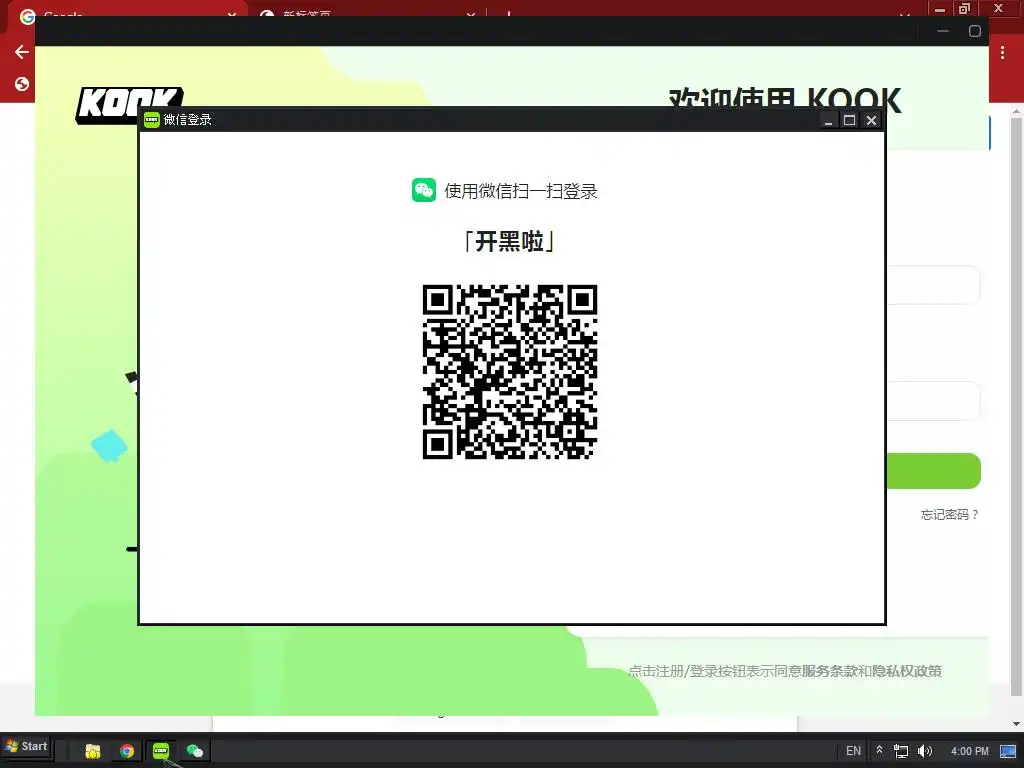1024x768 pixels.
Task: Restore down the browser window
Action: point(965,8)
